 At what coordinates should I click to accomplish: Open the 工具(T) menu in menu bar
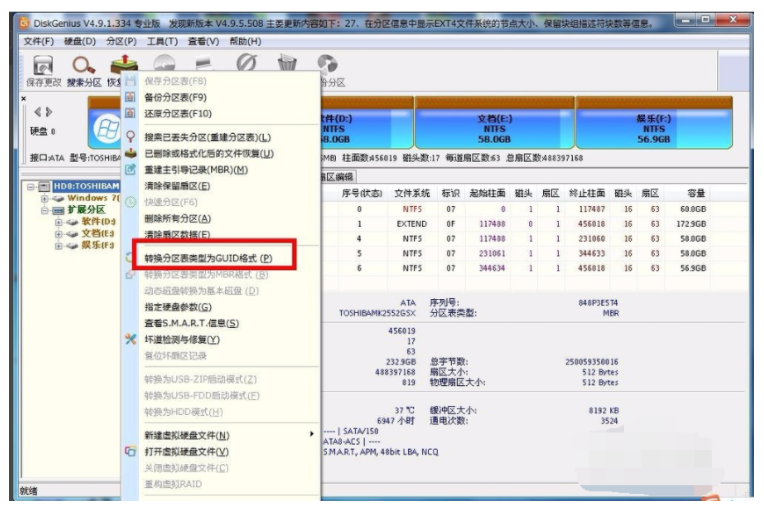(x=162, y=41)
